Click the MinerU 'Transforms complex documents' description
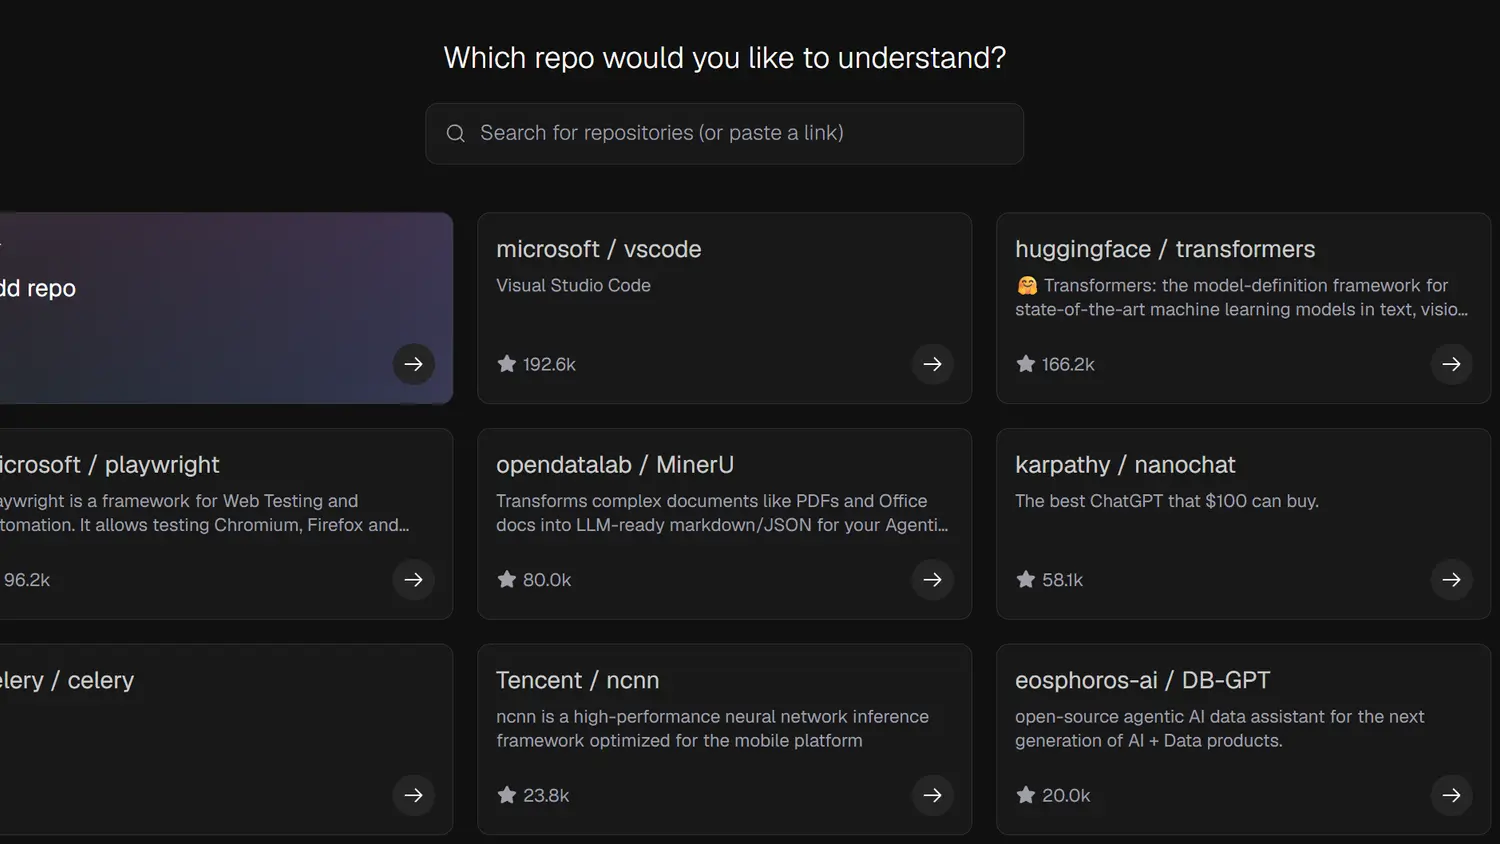The height and width of the screenshot is (844, 1500). point(722,513)
